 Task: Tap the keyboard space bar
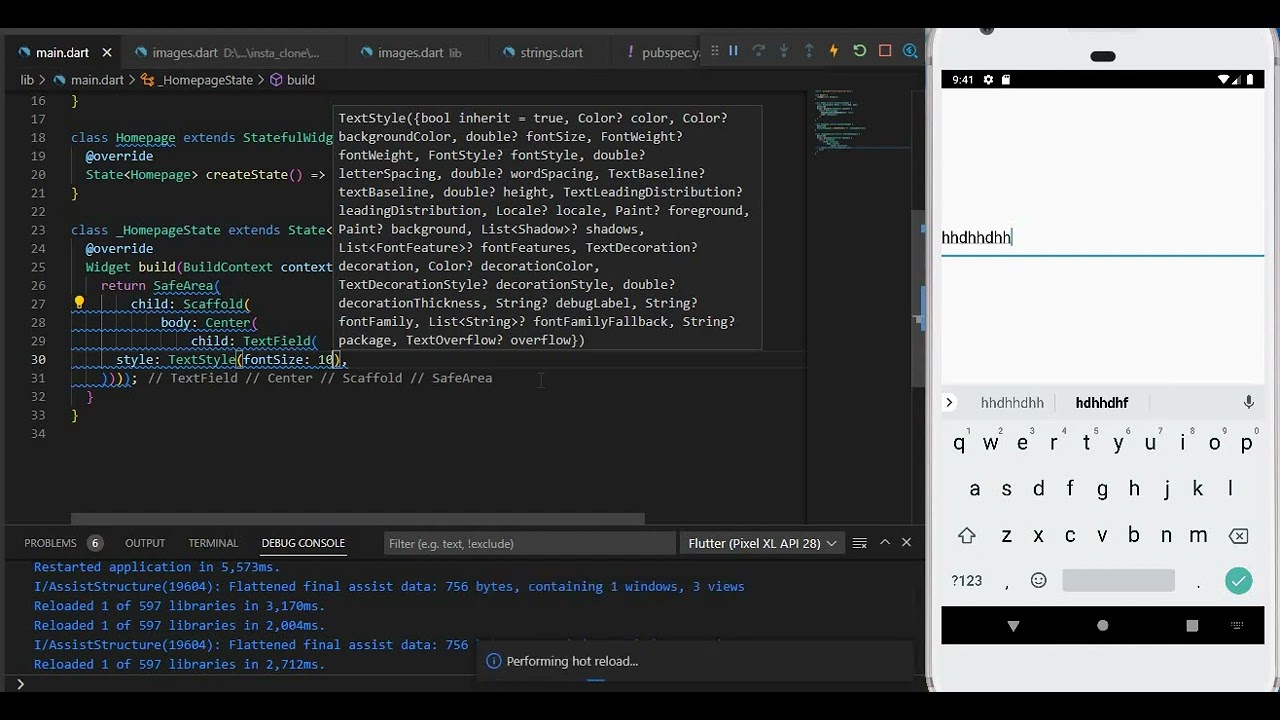(x=1118, y=580)
